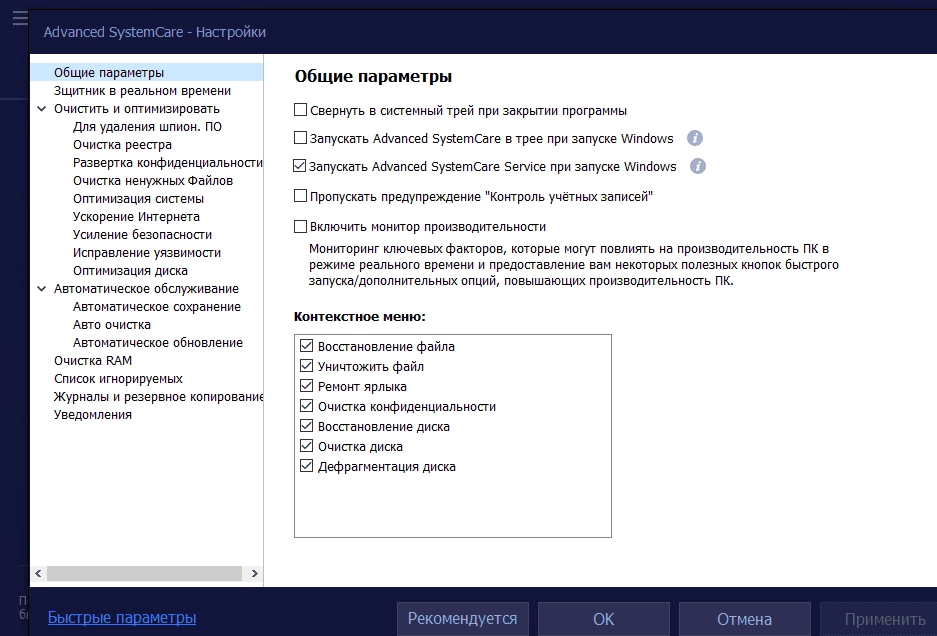
Task: Click the sidebar horizontal scrollbar left arrow
Action: 38,573
